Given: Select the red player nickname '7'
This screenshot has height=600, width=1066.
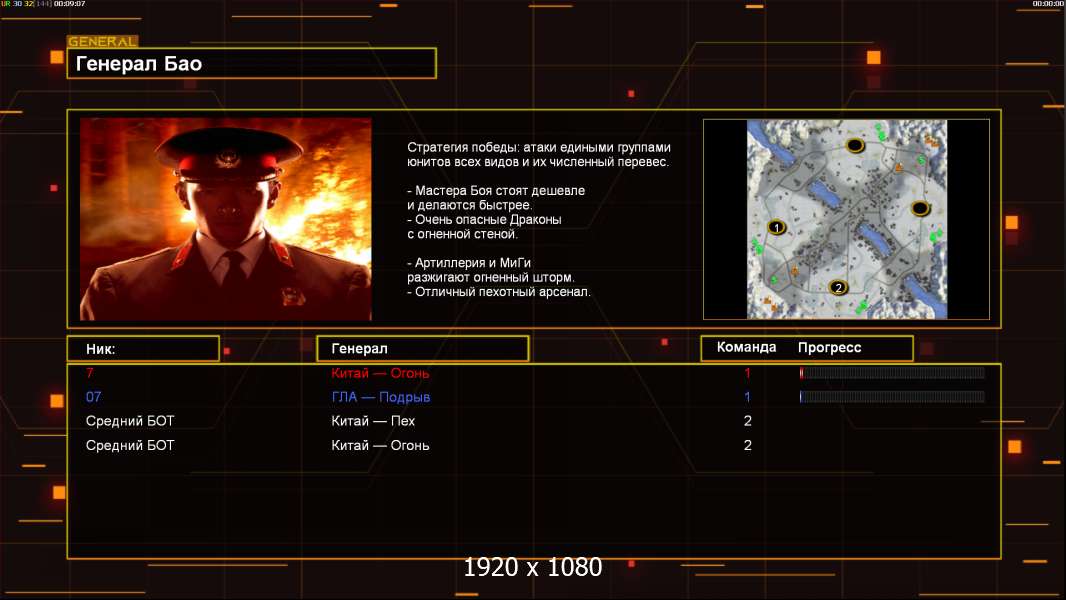Looking at the screenshot, I should [x=90, y=372].
